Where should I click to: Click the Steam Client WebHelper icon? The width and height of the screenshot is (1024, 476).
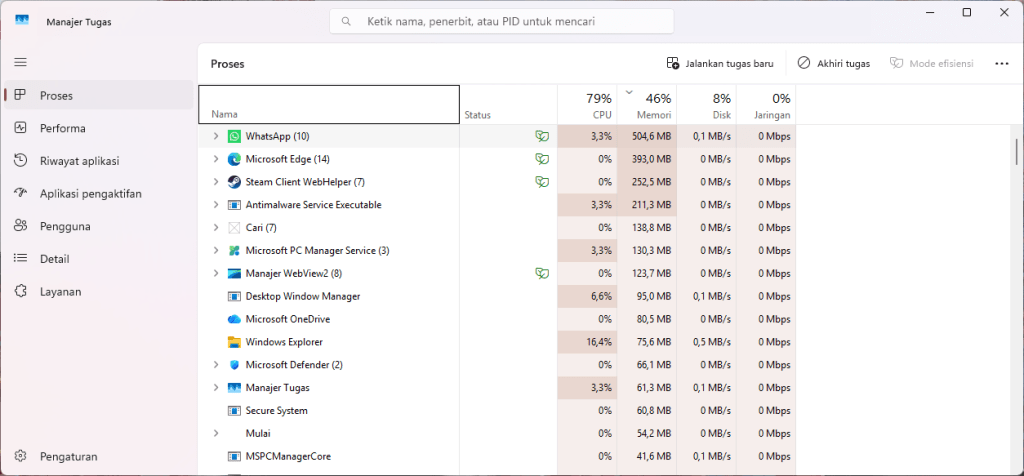pyautogui.click(x=234, y=182)
